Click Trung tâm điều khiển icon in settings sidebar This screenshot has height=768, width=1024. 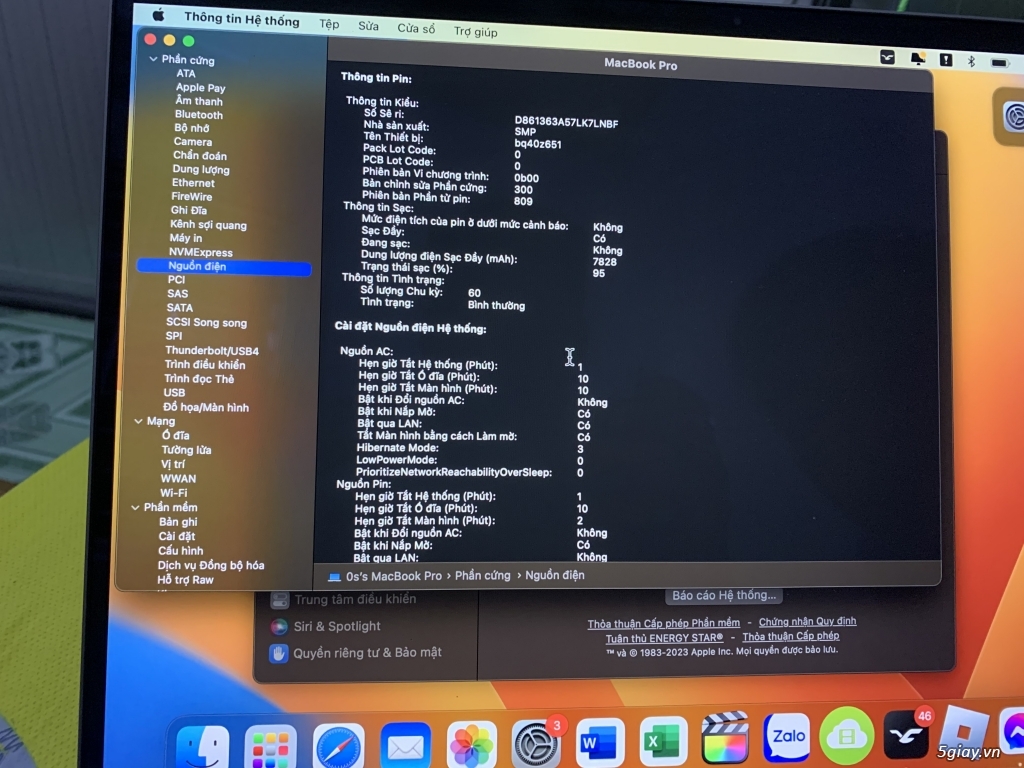[280, 600]
